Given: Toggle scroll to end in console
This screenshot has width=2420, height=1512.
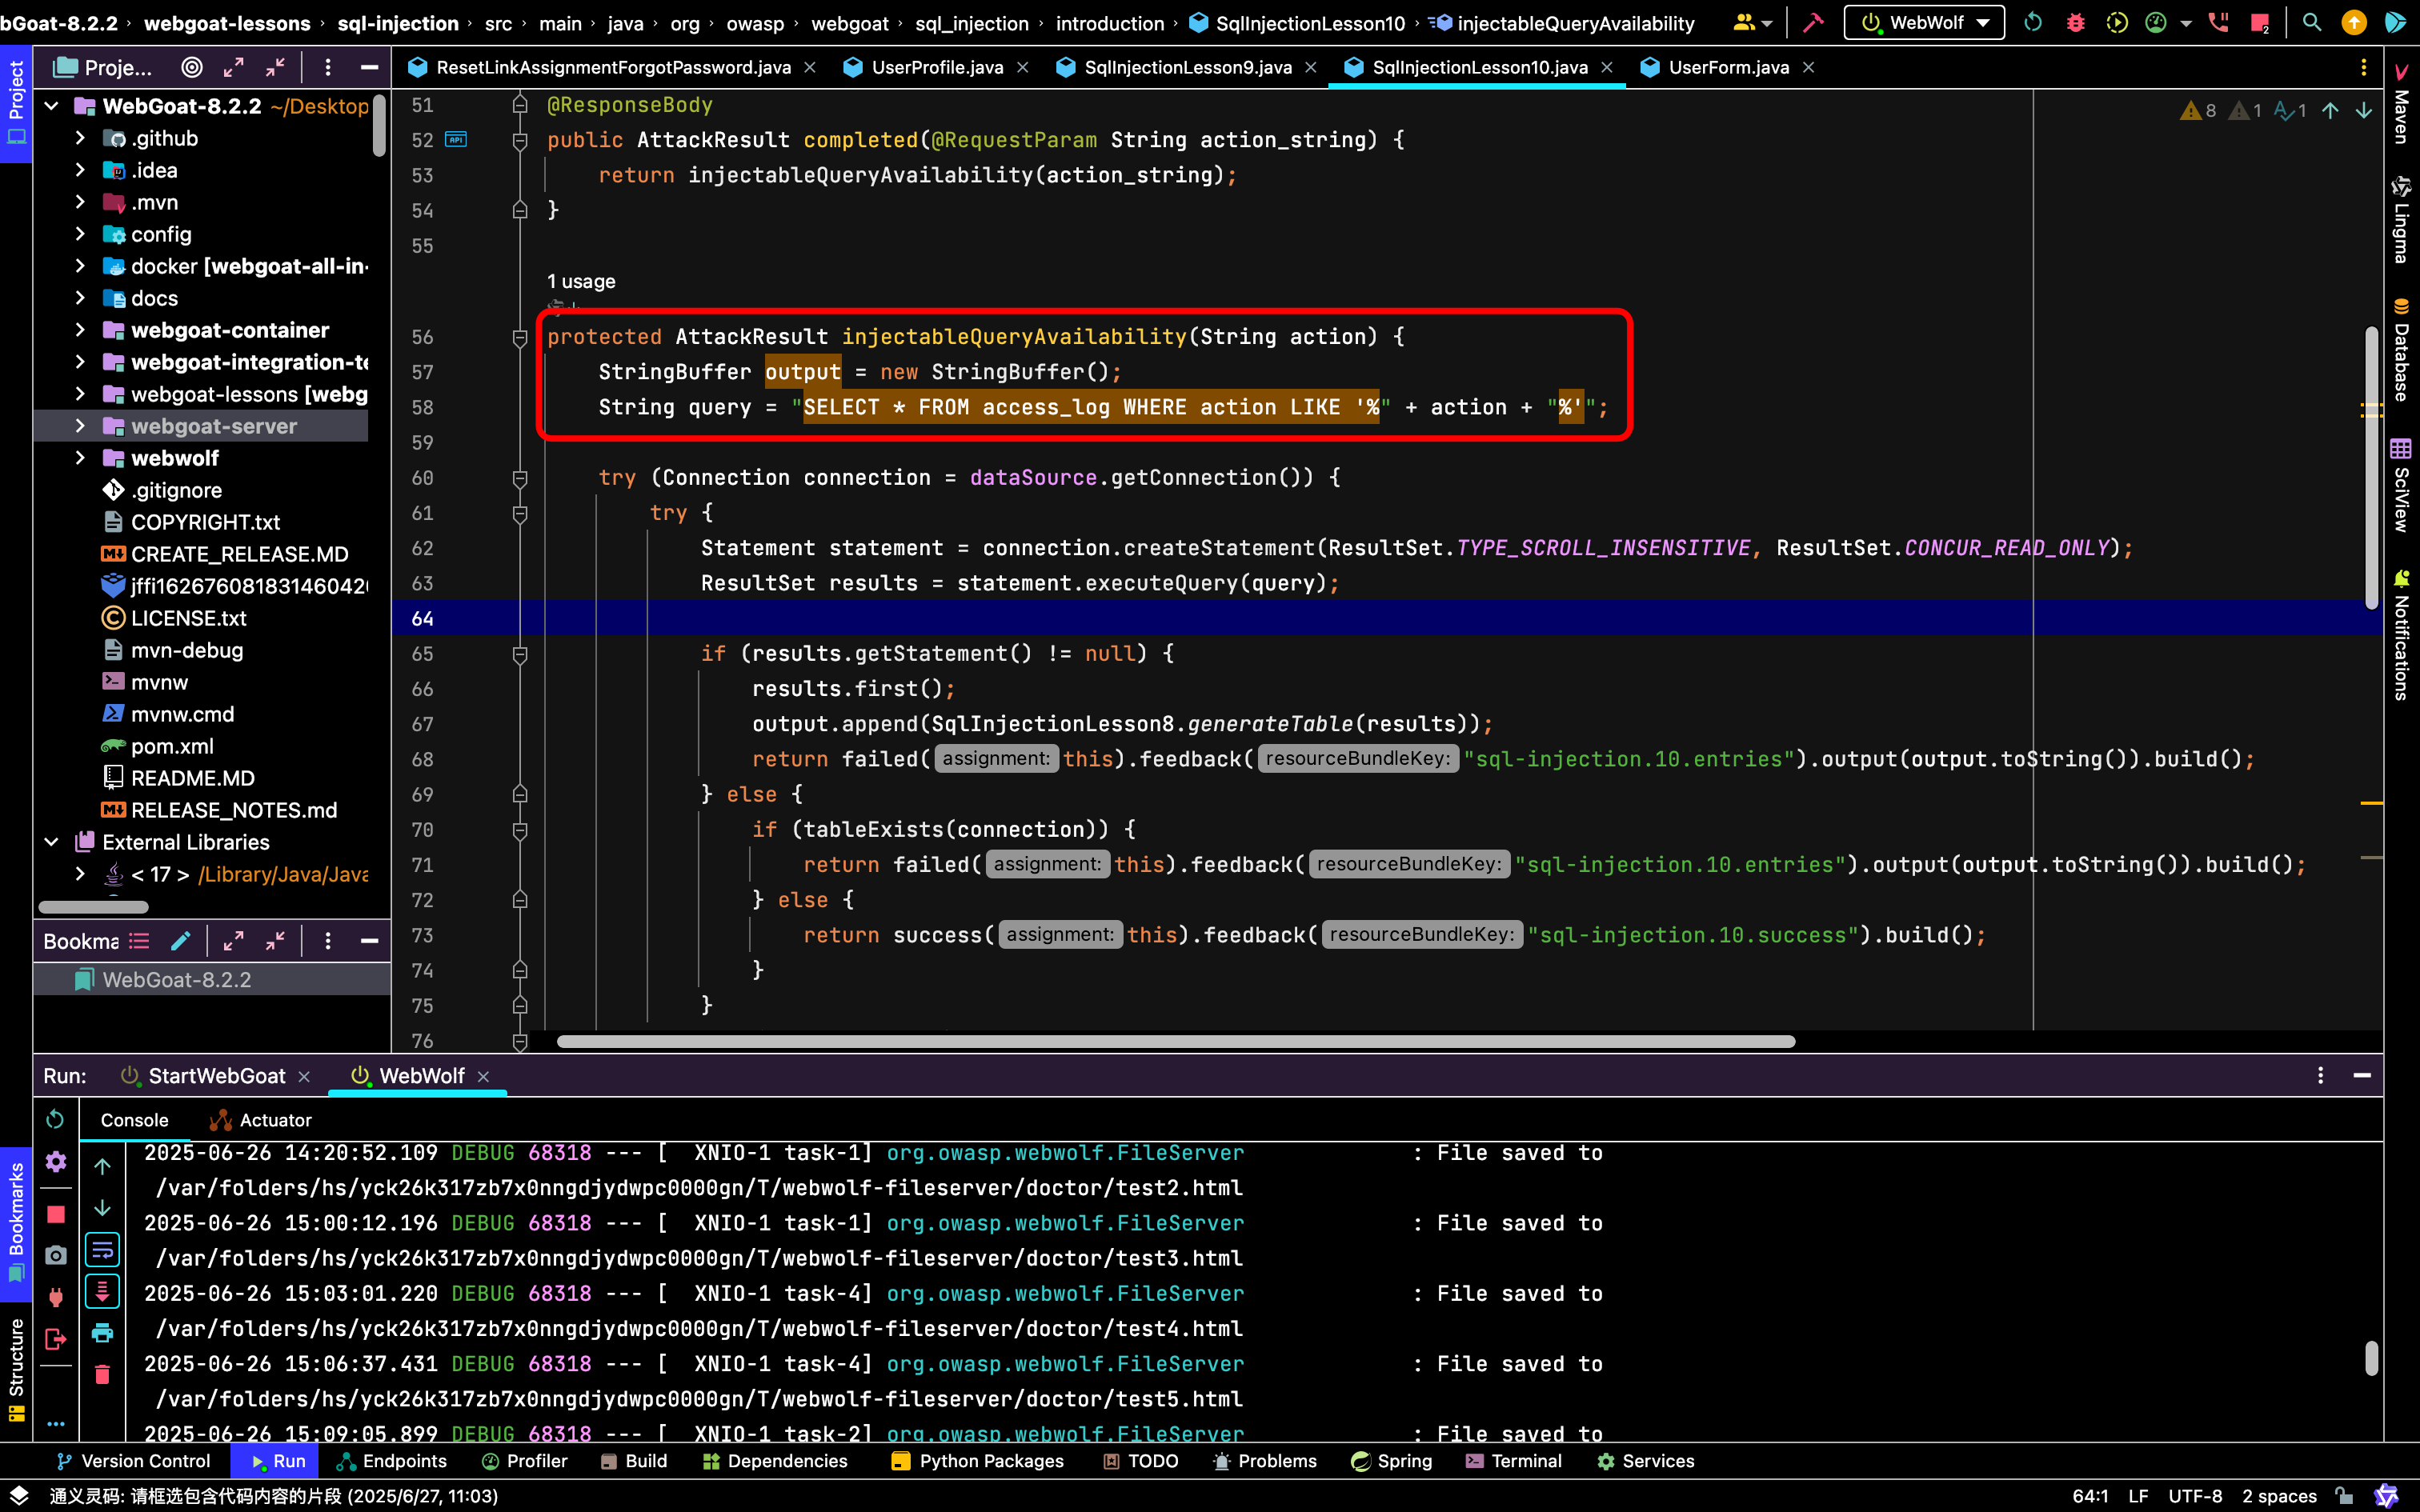Looking at the screenshot, I should [102, 1291].
